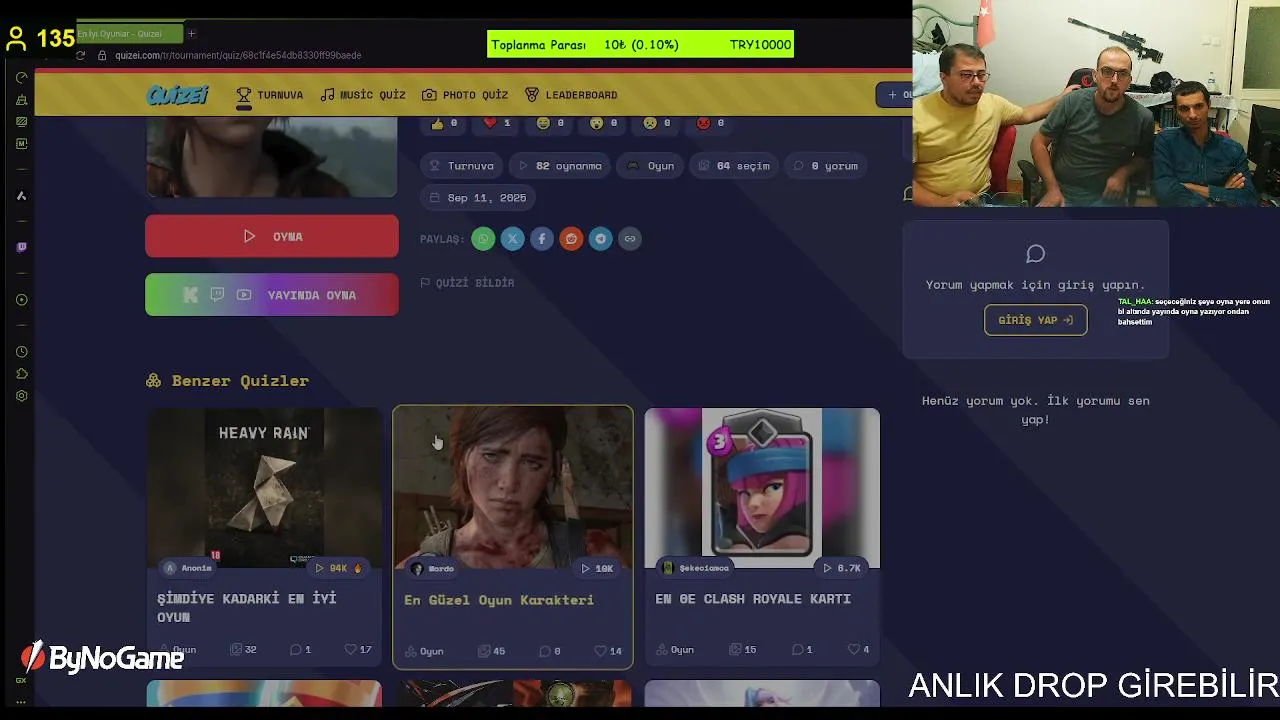This screenshot has width=1280, height=720.
Task: React with the laughing face emoji
Action: point(550,123)
